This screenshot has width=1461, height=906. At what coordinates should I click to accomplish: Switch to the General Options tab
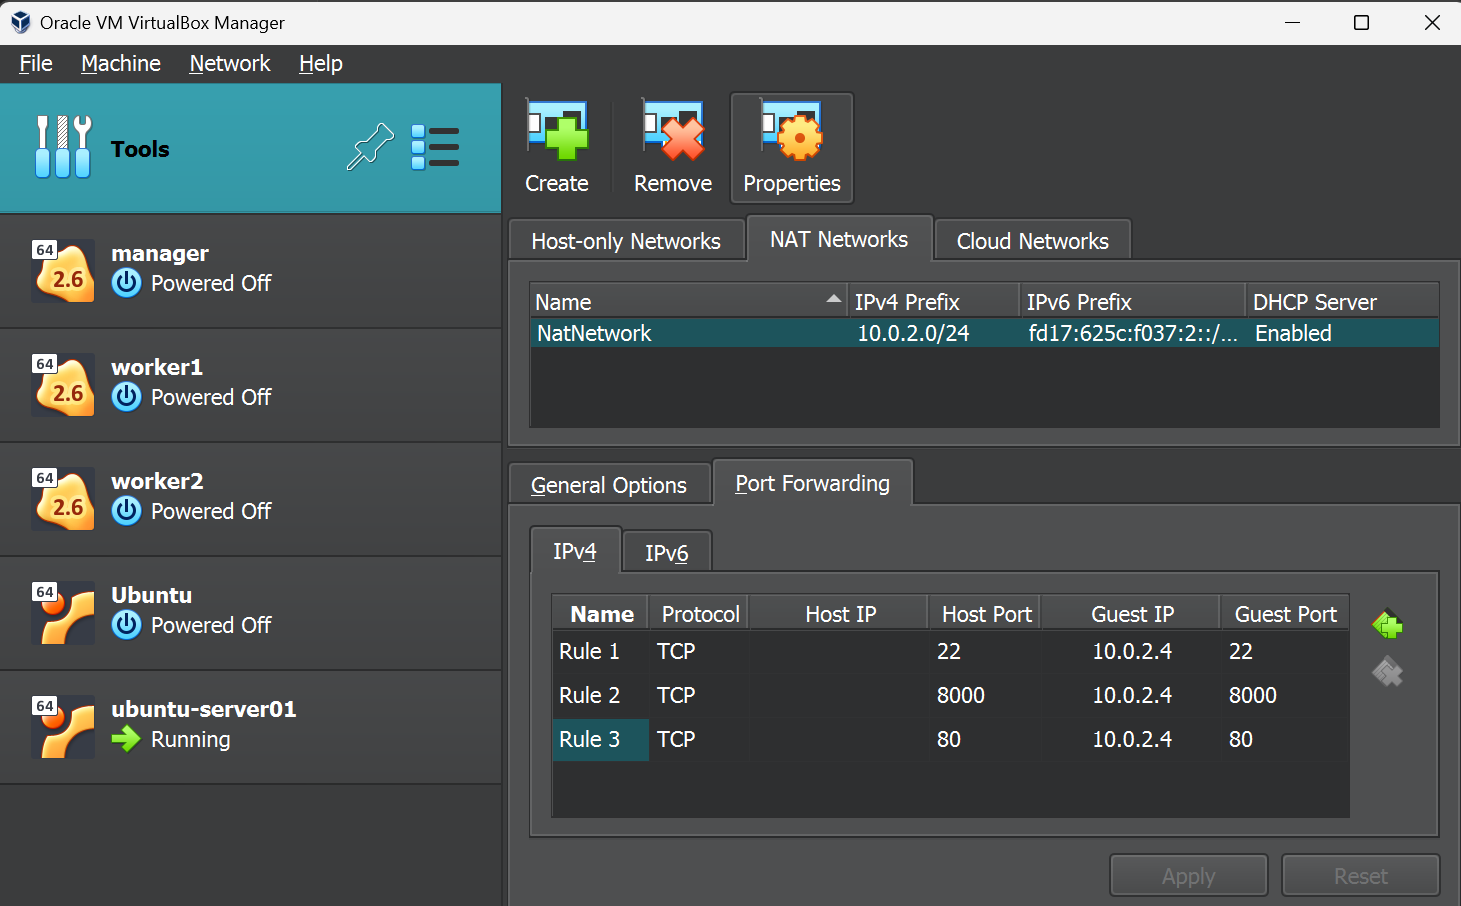coord(609,485)
